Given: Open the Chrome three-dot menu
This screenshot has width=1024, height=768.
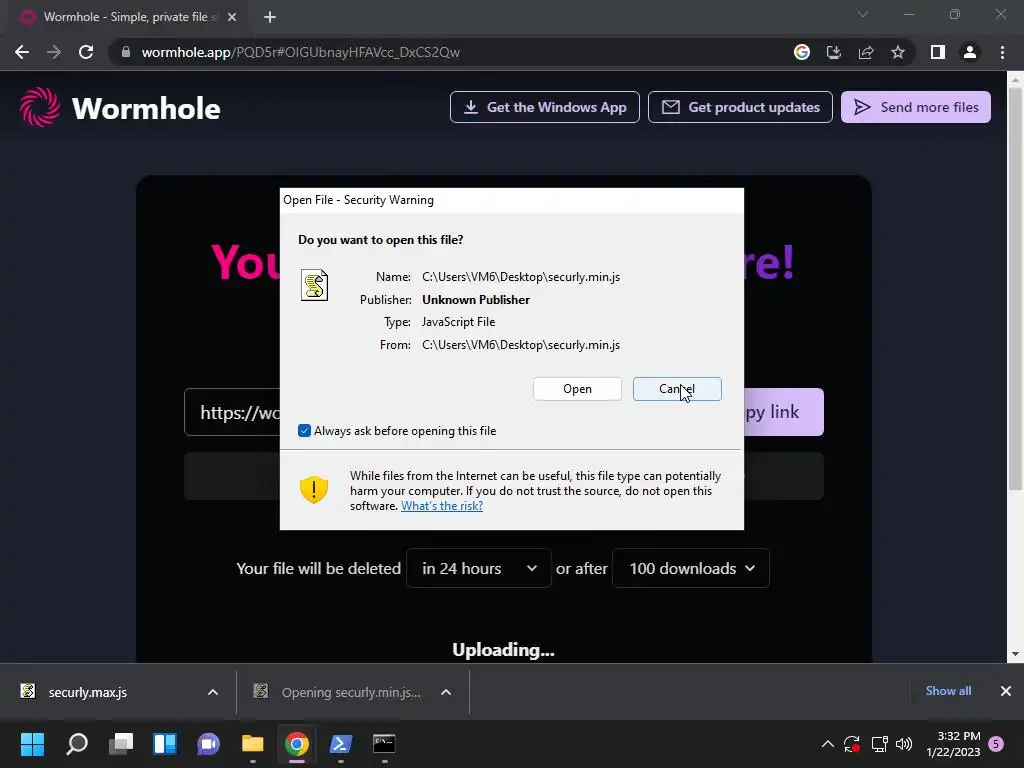Looking at the screenshot, I should point(1002,52).
